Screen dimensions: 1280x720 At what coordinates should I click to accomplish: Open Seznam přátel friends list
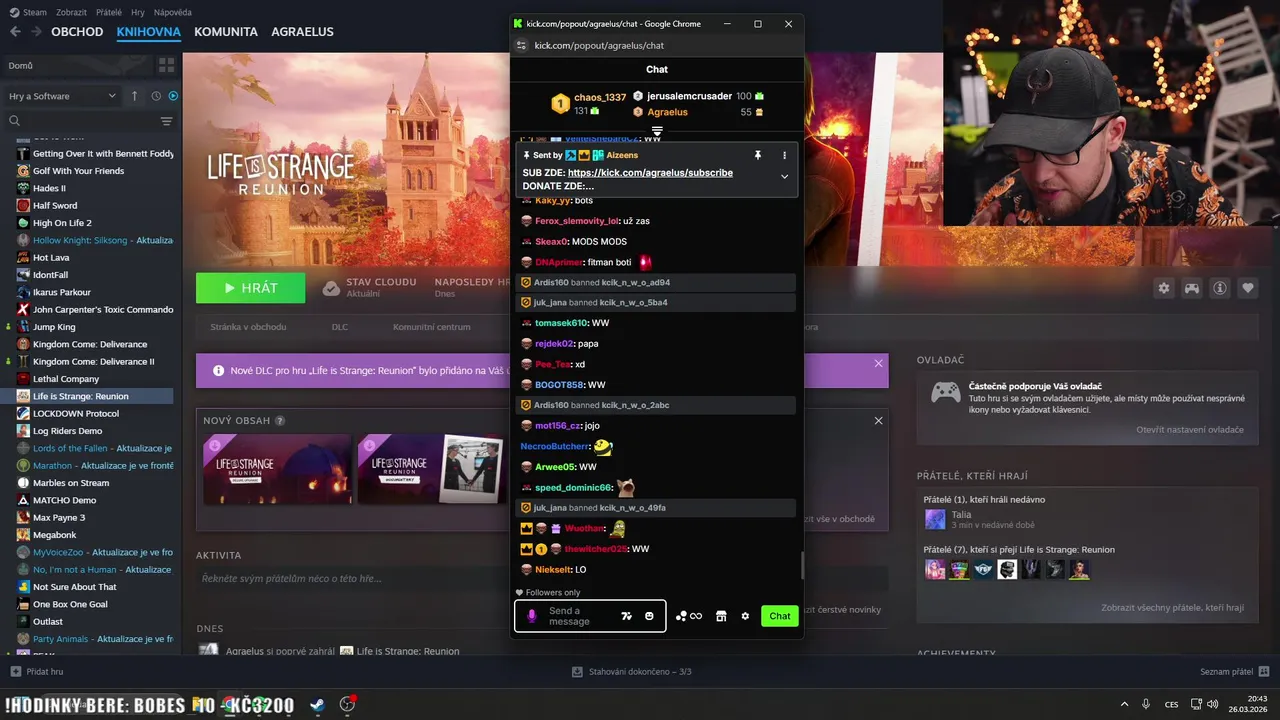coord(1235,672)
